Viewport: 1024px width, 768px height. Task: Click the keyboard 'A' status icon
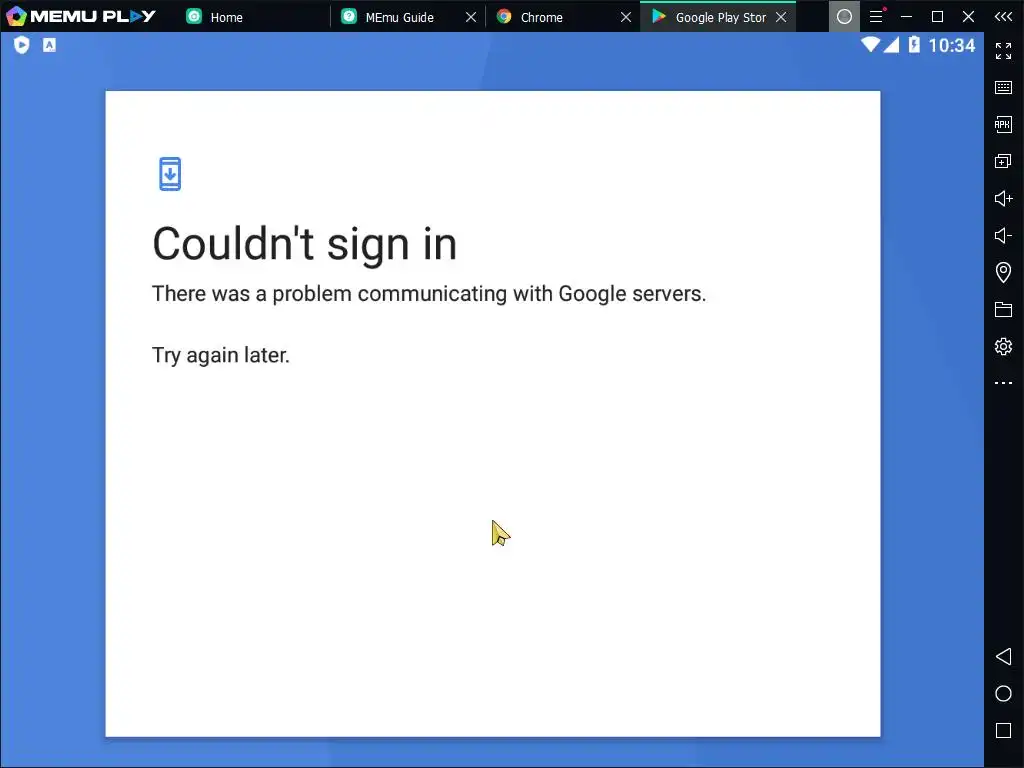click(49, 45)
